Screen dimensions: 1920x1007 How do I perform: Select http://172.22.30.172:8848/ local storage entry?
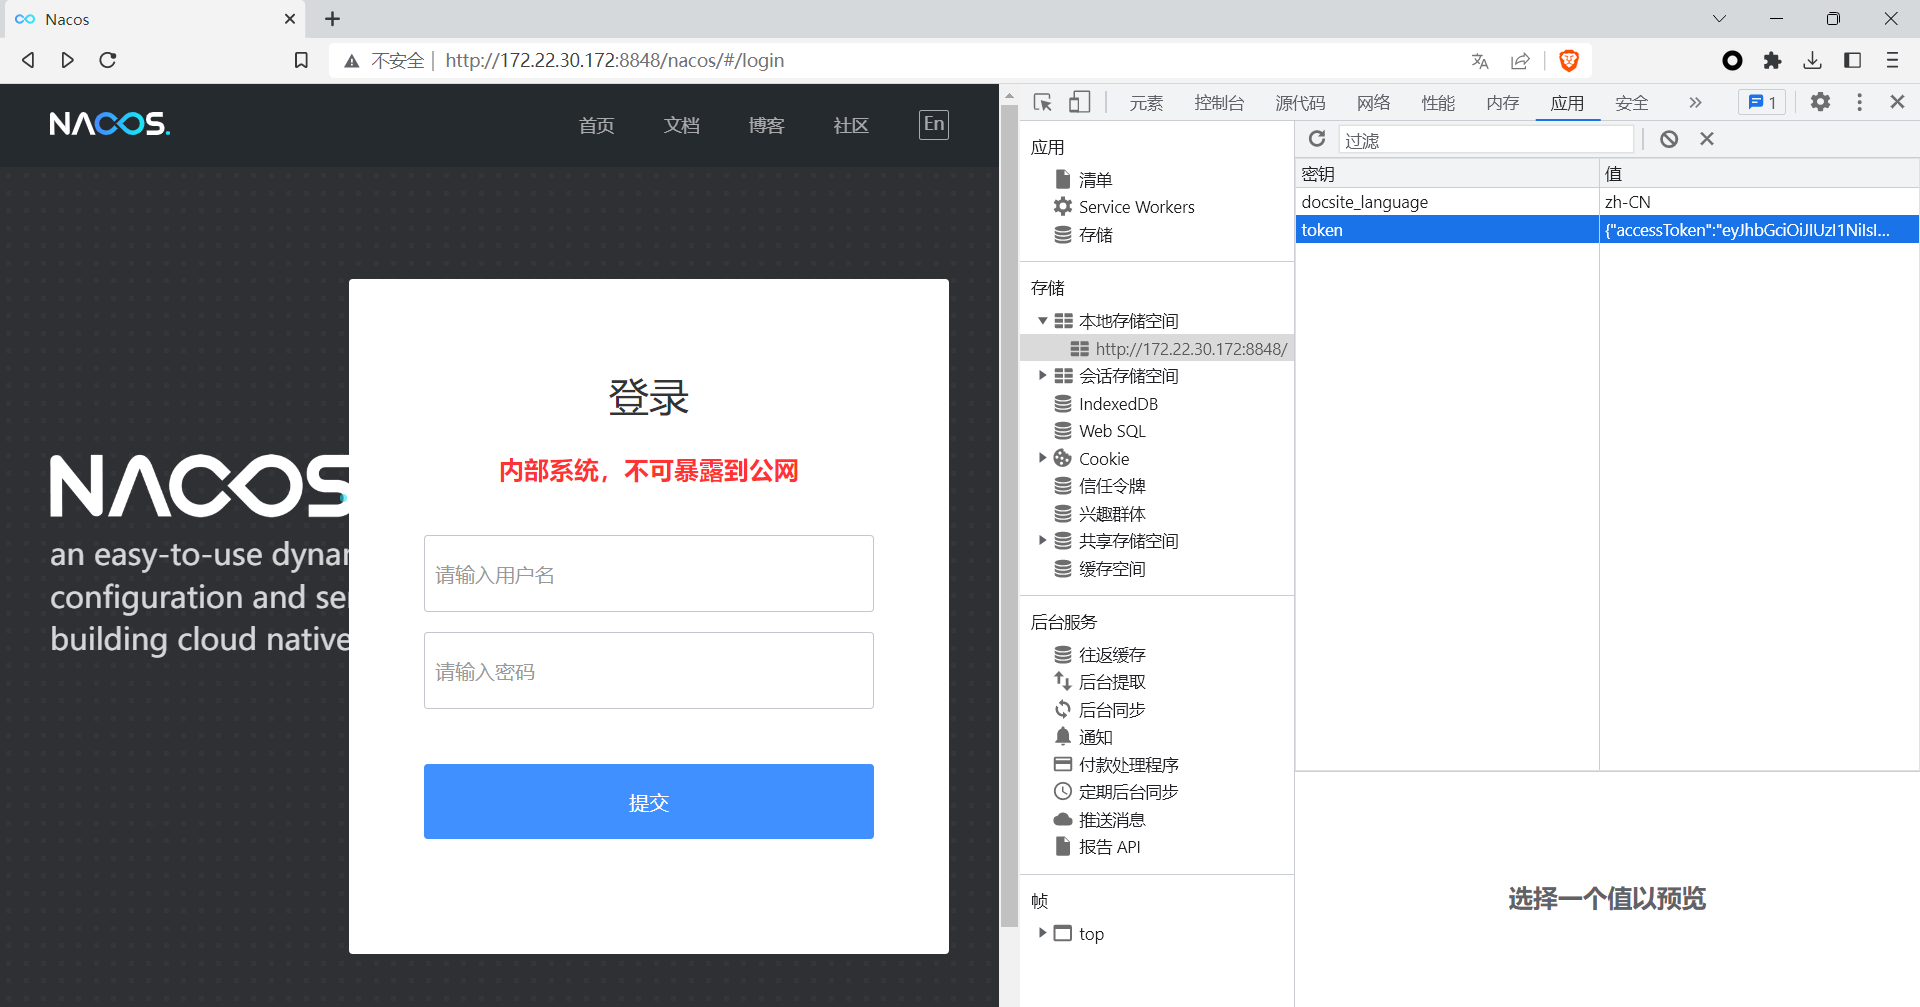1190,349
